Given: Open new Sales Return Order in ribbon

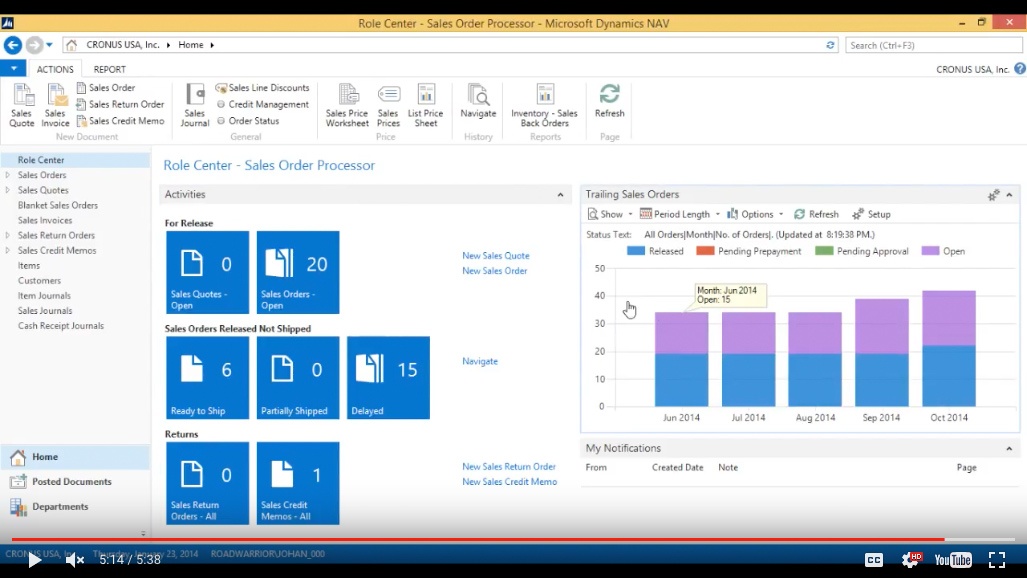Looking at the screenshot, I should coord(120,104).
